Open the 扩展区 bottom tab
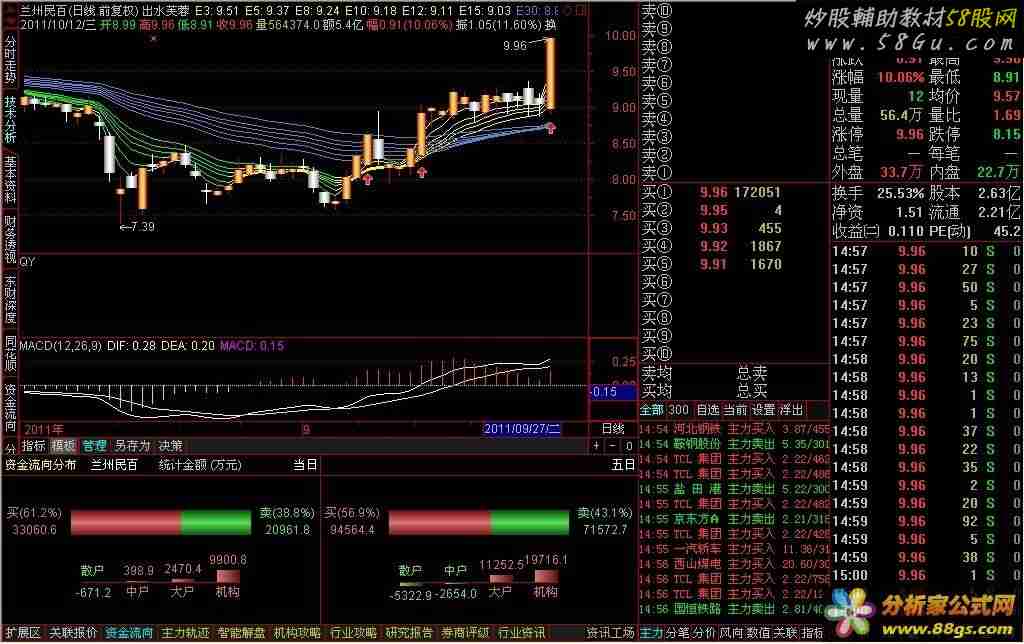This screenshot has width=1024, height=644. coord(23,633)
